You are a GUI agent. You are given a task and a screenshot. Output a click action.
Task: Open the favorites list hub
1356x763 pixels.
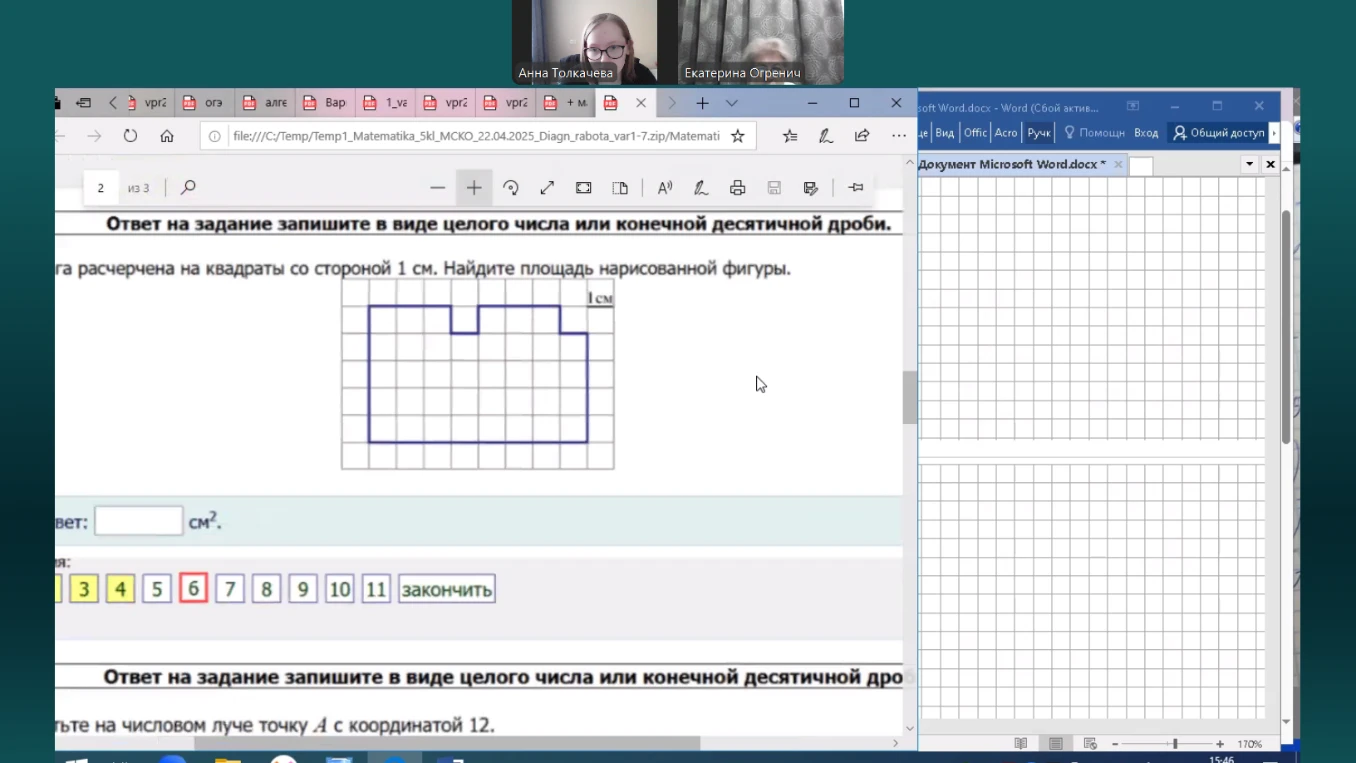pos(790,136)
